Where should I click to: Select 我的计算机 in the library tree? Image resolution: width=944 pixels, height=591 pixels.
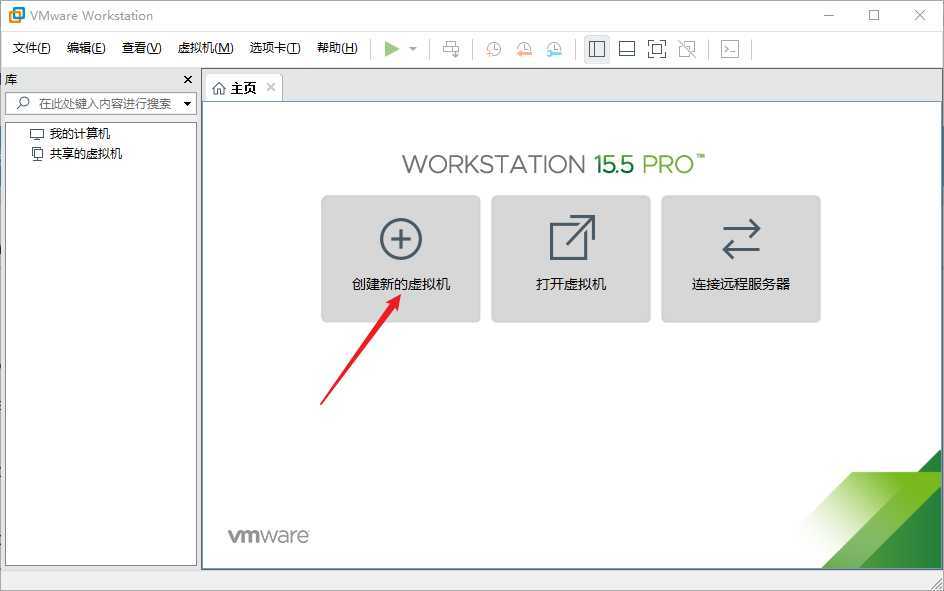click(70, 134)
